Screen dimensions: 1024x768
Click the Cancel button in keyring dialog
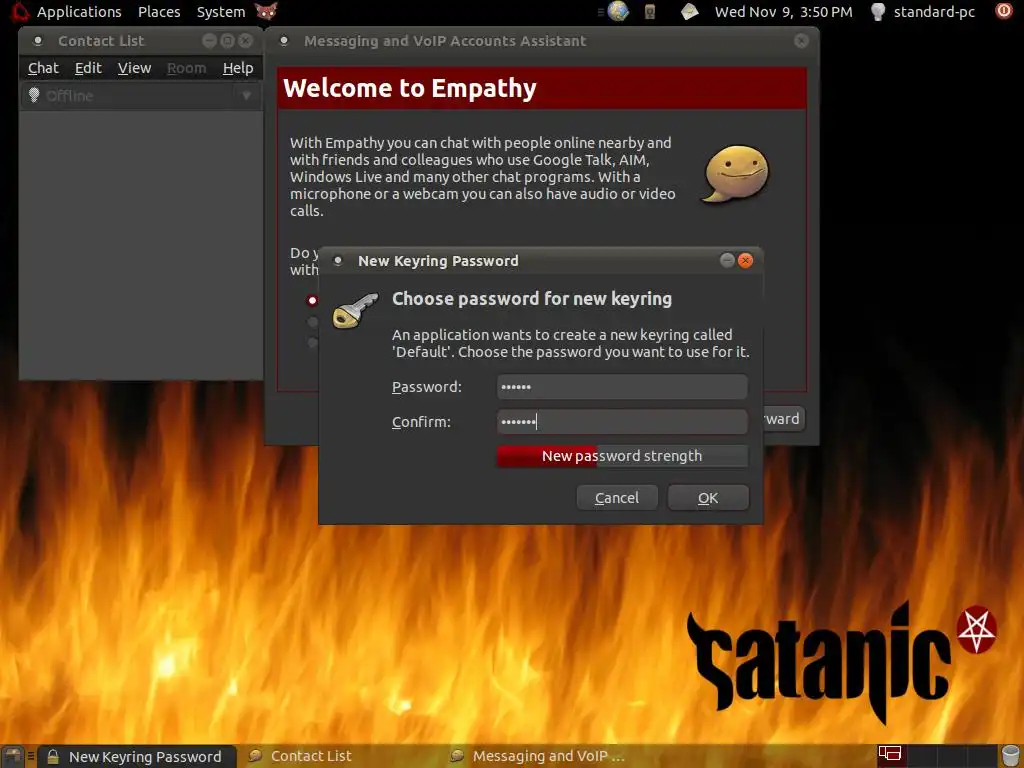(617, 498)
